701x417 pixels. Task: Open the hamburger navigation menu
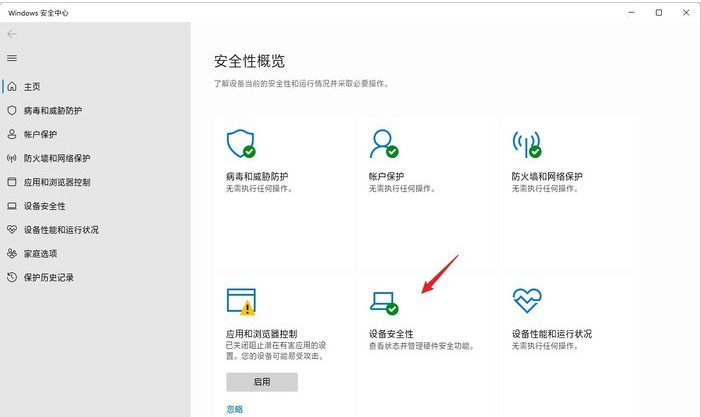pyautogui.click(x=12, y=58)
